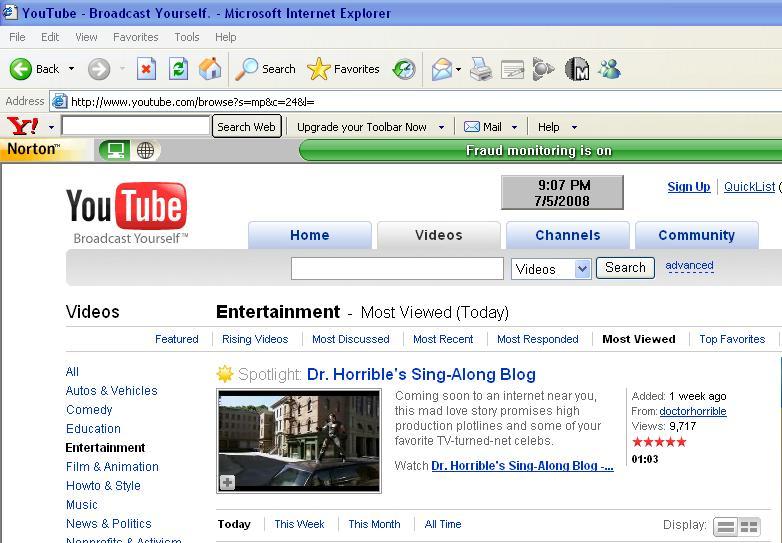Click the YouTube search input field
Image resolution: width=782 pixels, height=543 pixels.
pos(397,268)
